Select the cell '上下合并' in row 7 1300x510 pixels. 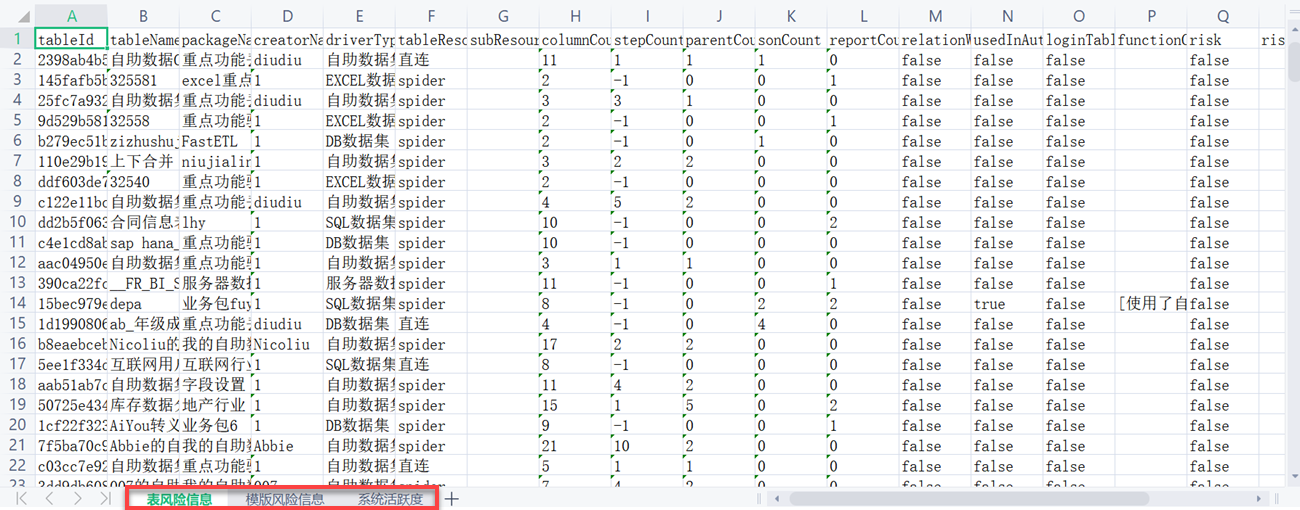143,161
